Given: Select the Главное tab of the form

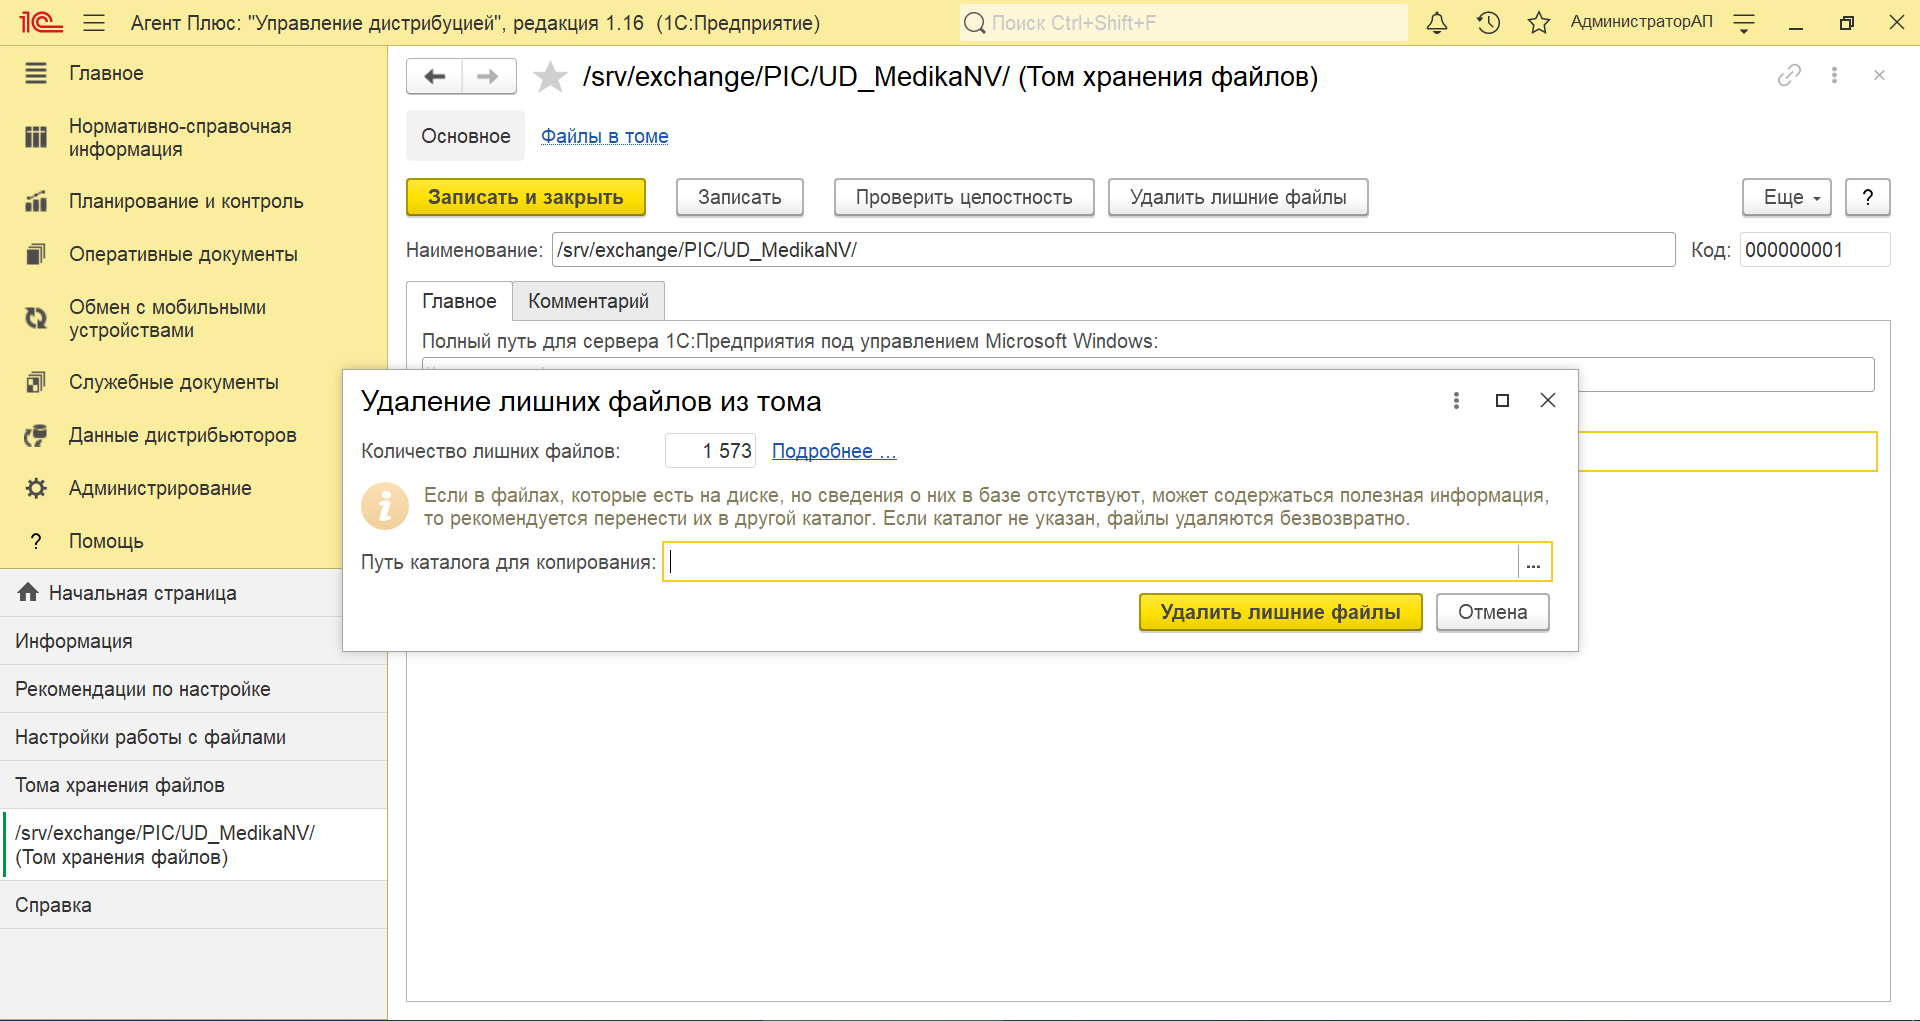Looking at the screenshot, I should (459, 301).
